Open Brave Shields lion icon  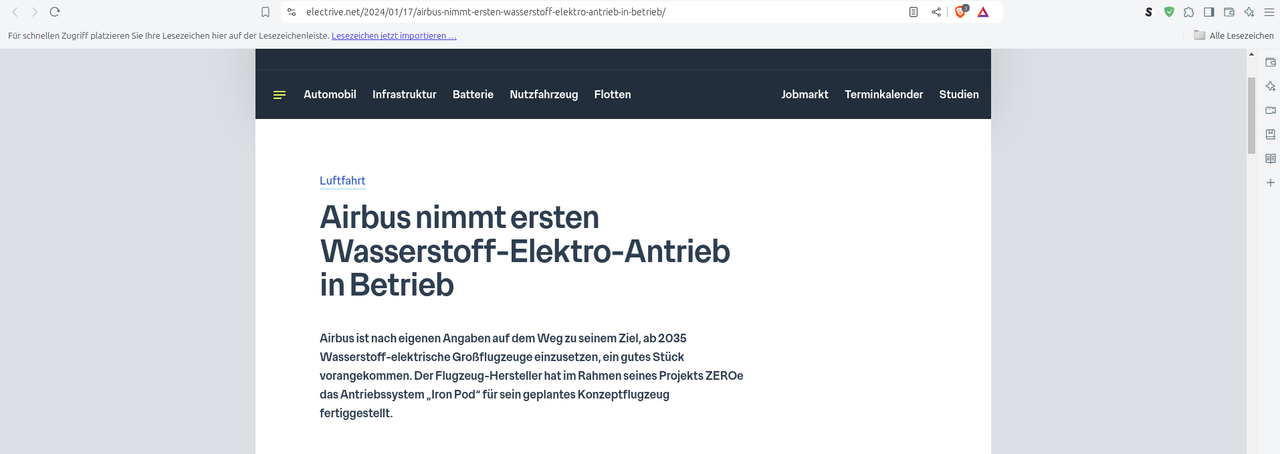pyautogui.click(x=961, y=12)
